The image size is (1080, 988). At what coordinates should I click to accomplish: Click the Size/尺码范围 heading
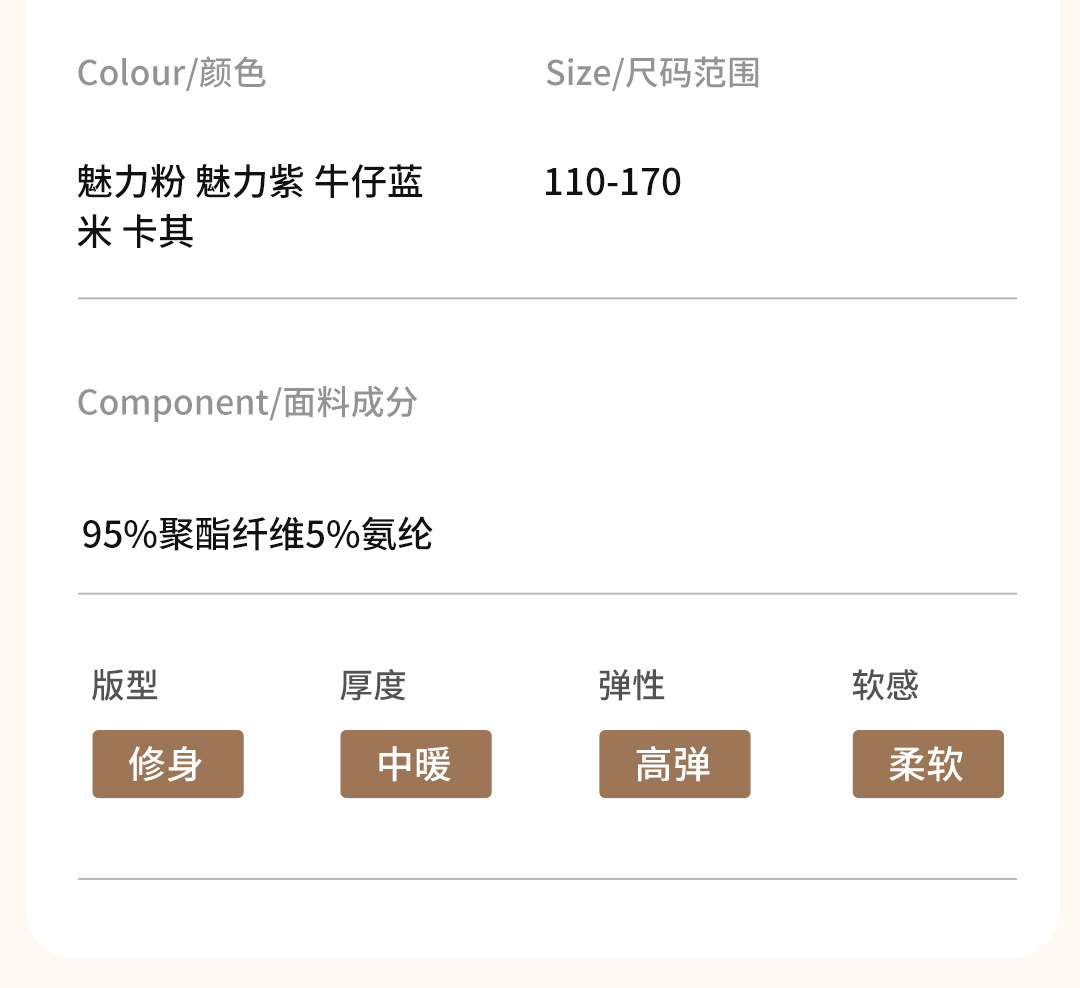652,73
